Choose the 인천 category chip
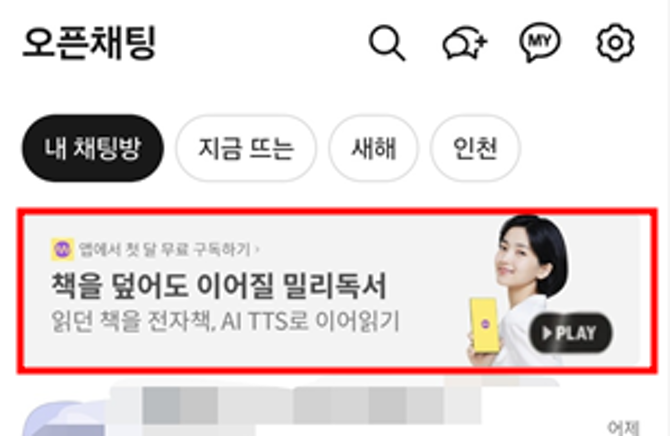670x436 pixels. [475, 148]
